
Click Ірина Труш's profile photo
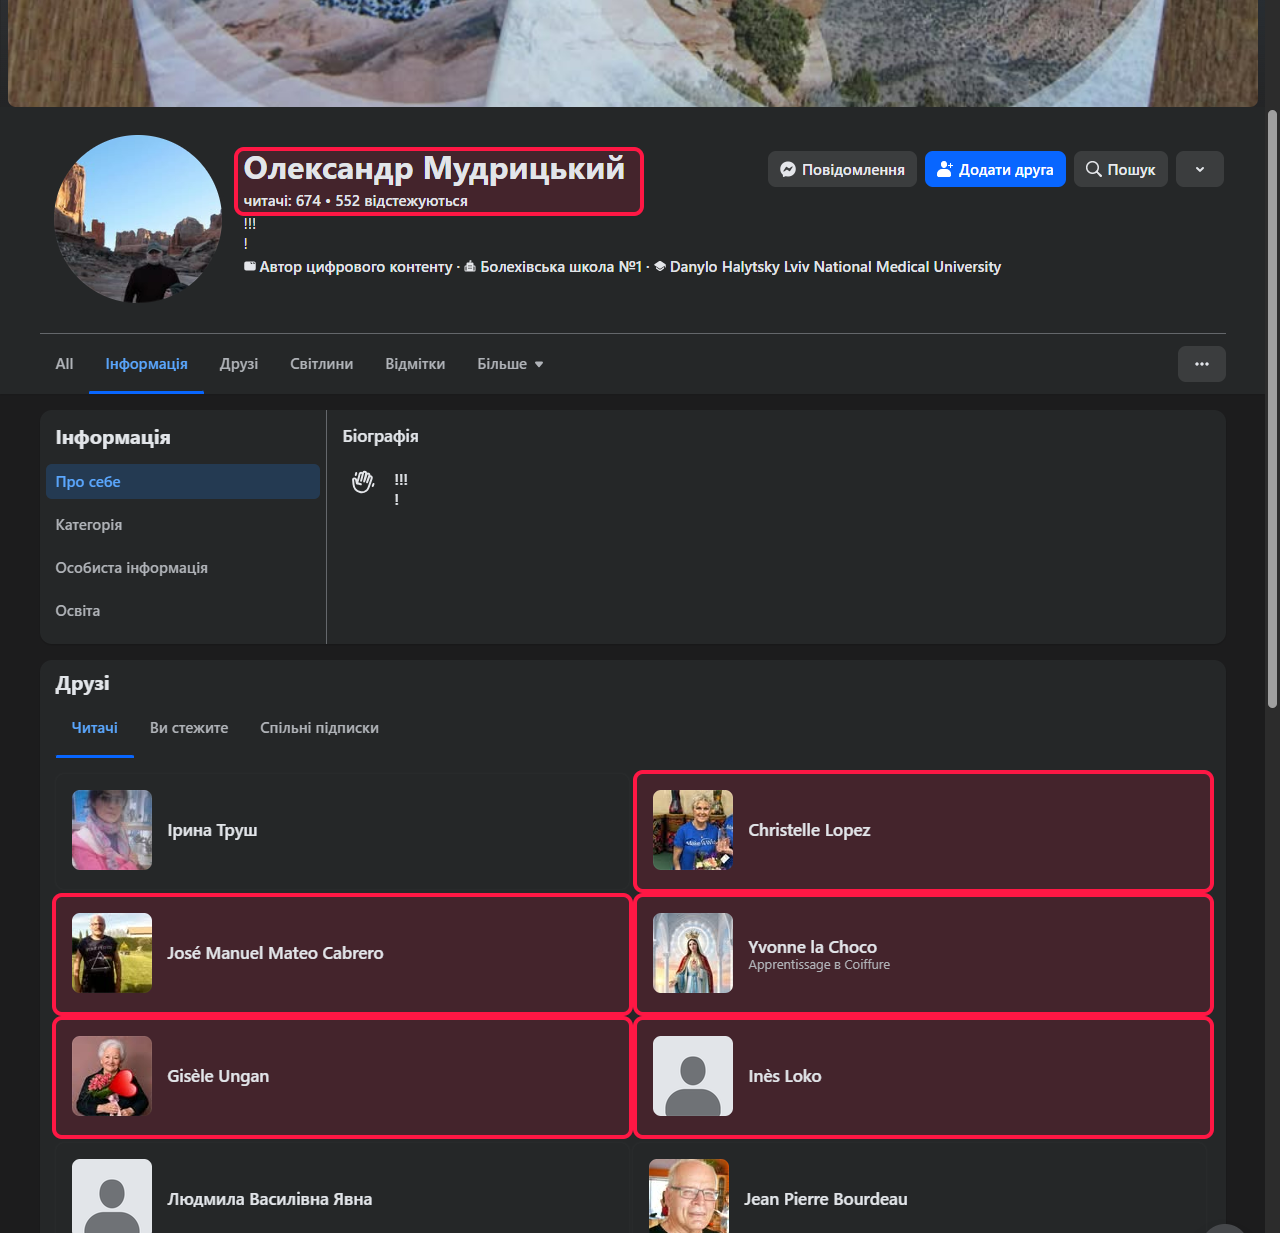tap(112, 830)
